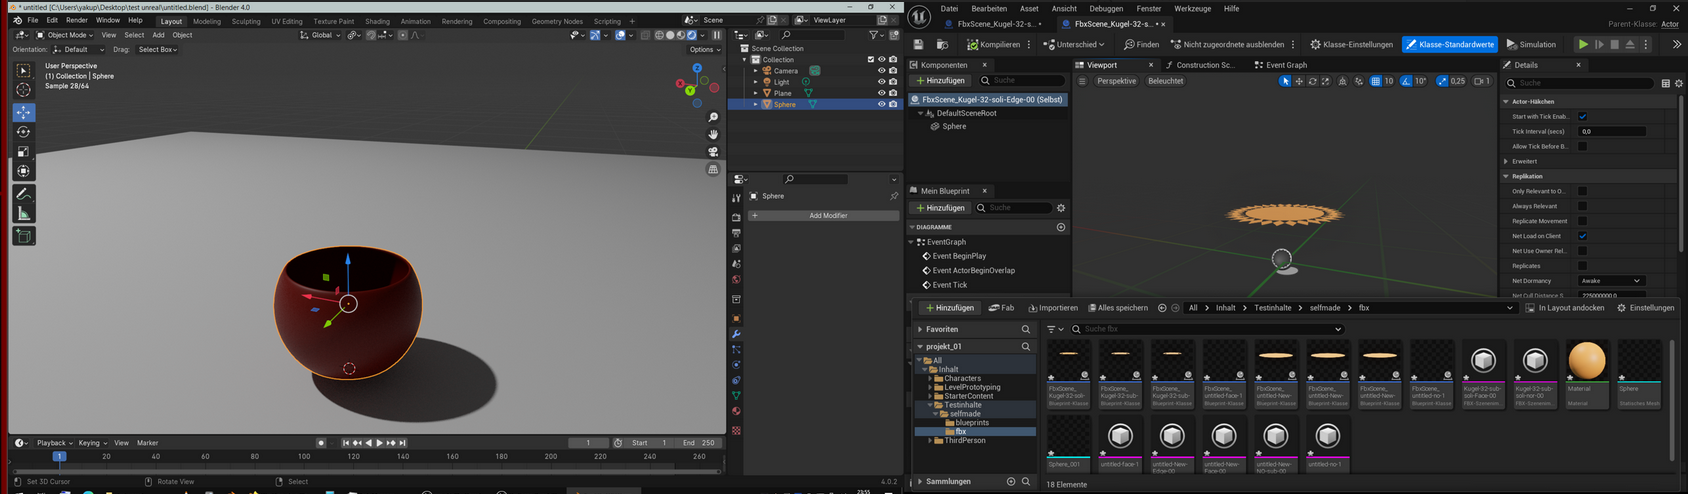Enable the Always Relevant checkbox

click(1582, 206)
